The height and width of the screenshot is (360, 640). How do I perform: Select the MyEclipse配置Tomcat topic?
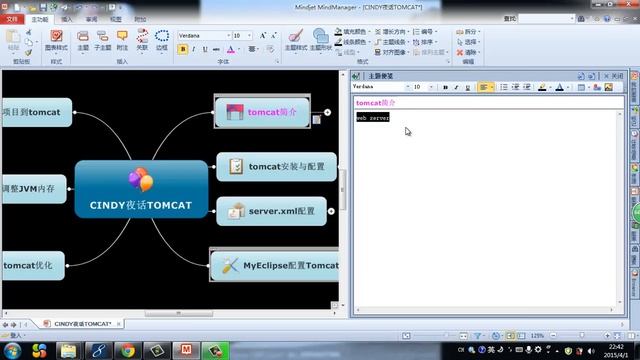pos(275,265)
